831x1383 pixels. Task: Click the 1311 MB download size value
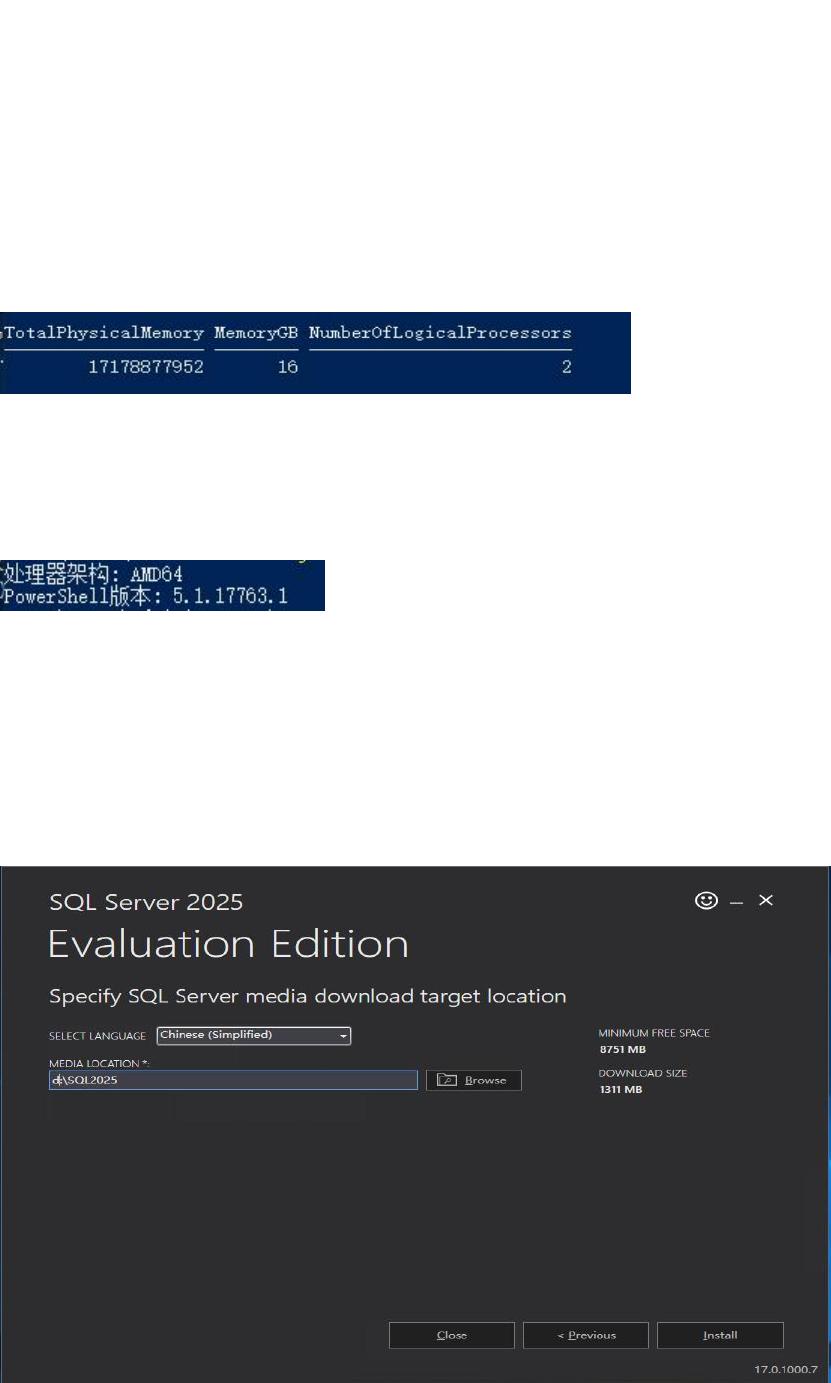(x=621, y=1089)
